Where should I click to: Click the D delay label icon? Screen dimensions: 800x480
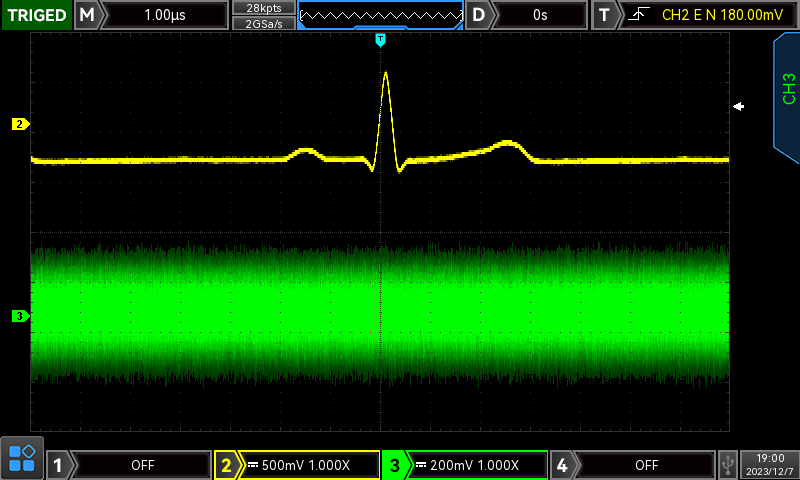(x=480, y=15)
